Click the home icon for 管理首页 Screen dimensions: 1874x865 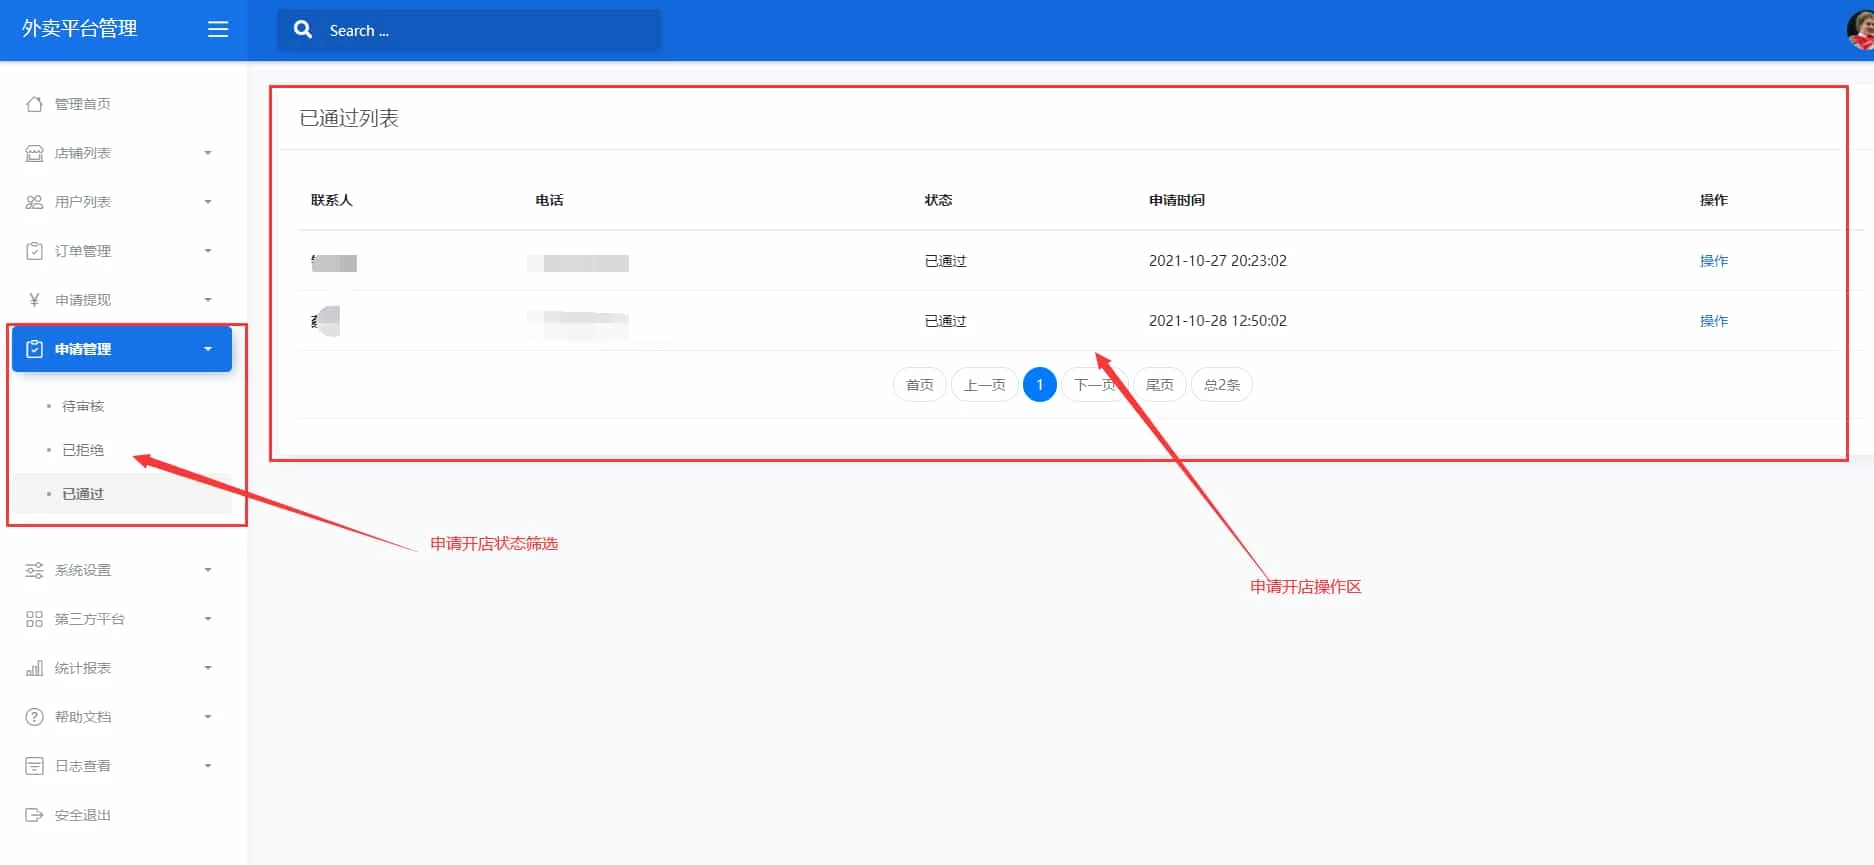(34, 104)
